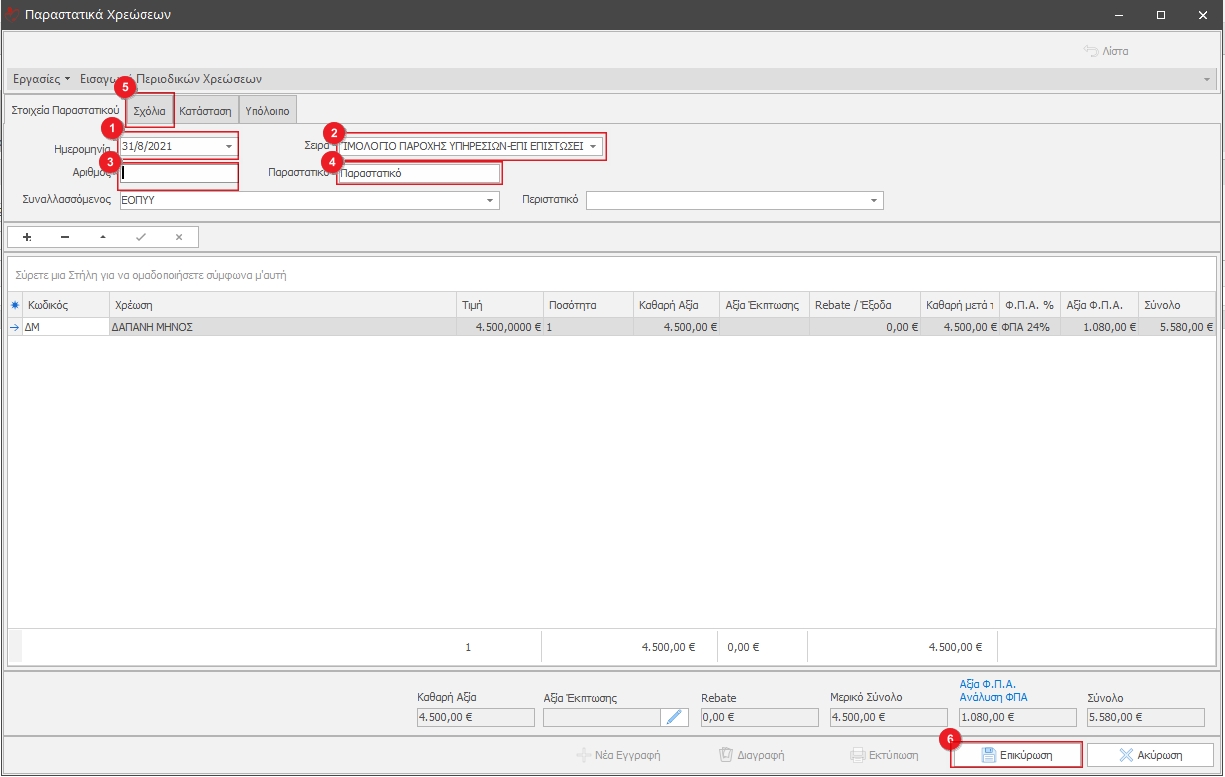
Task: Expand the Περιστατικό dropdown
Action: [x=875, y=201]
